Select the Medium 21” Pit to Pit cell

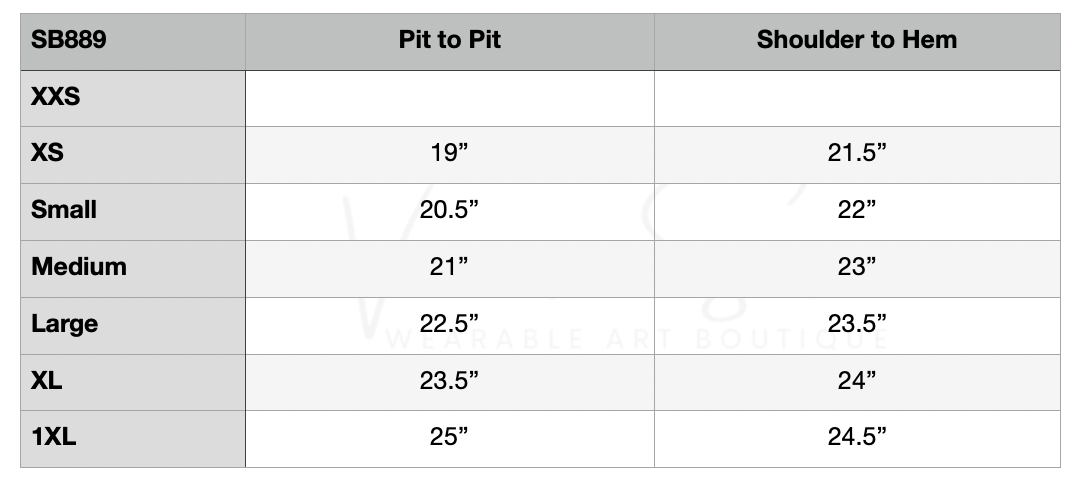449,267
